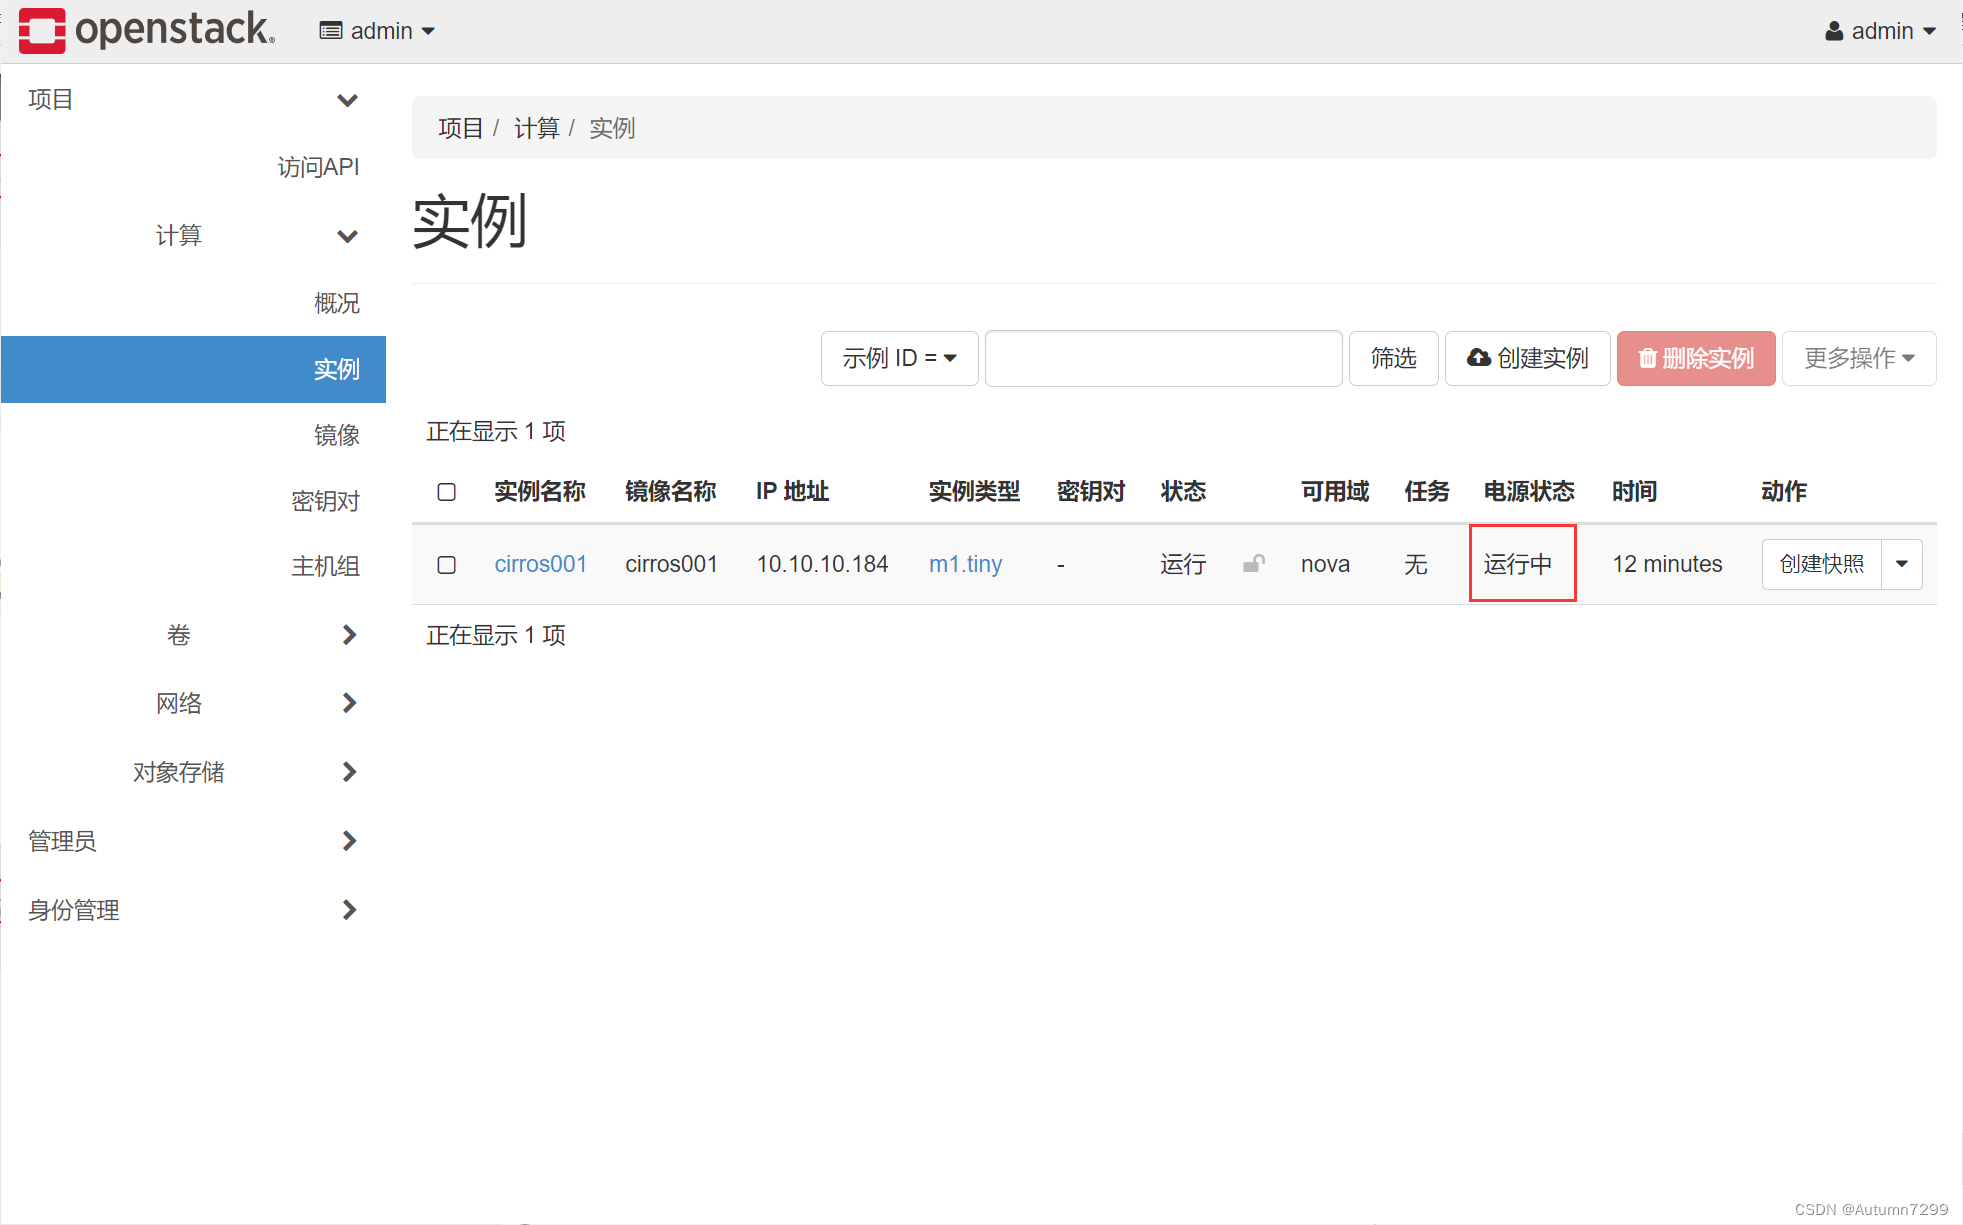Screen dimensions: 1963x1225
Task: Collapse the 计算 sidebar group
Action: point(255,236)
